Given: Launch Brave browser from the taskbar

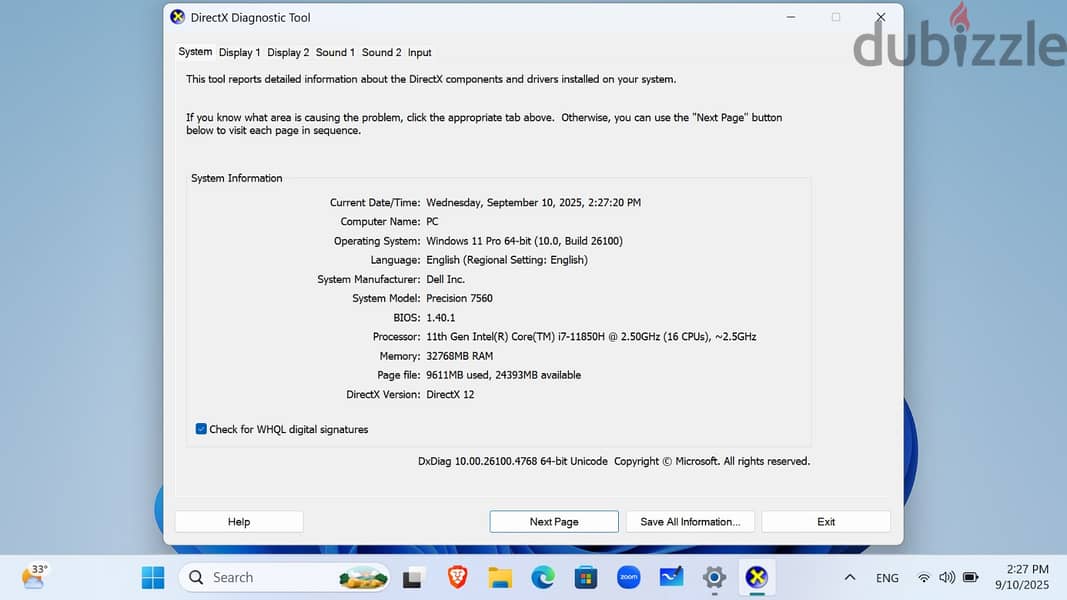Looking at the screenshot, I should tap(457, 578).
